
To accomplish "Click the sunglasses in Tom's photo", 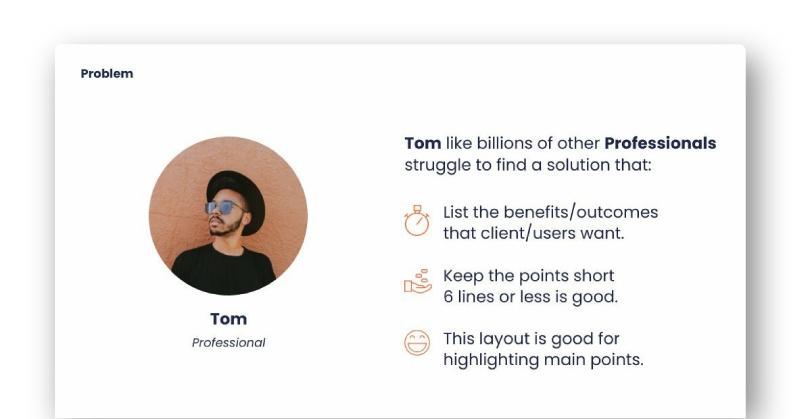I will (223, 207).
